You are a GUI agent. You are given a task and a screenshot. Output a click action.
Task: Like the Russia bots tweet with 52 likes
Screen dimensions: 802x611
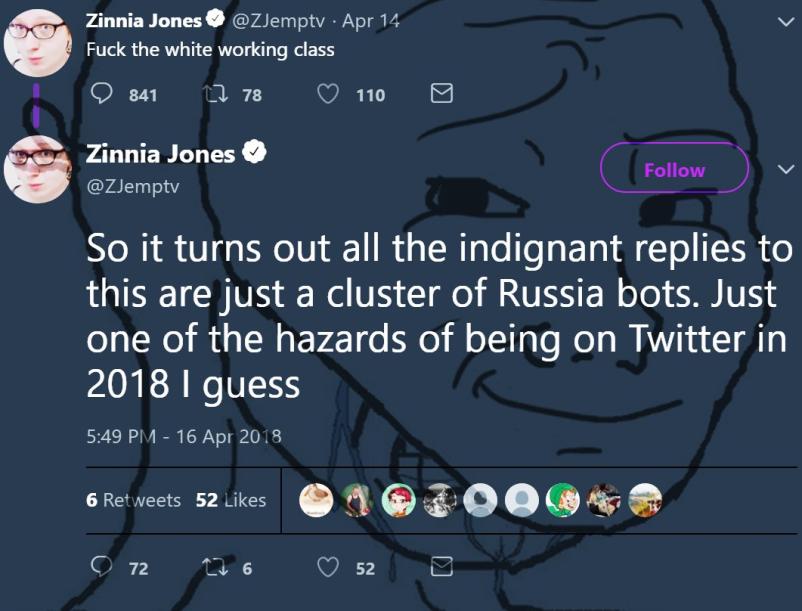tap(328, 567)
